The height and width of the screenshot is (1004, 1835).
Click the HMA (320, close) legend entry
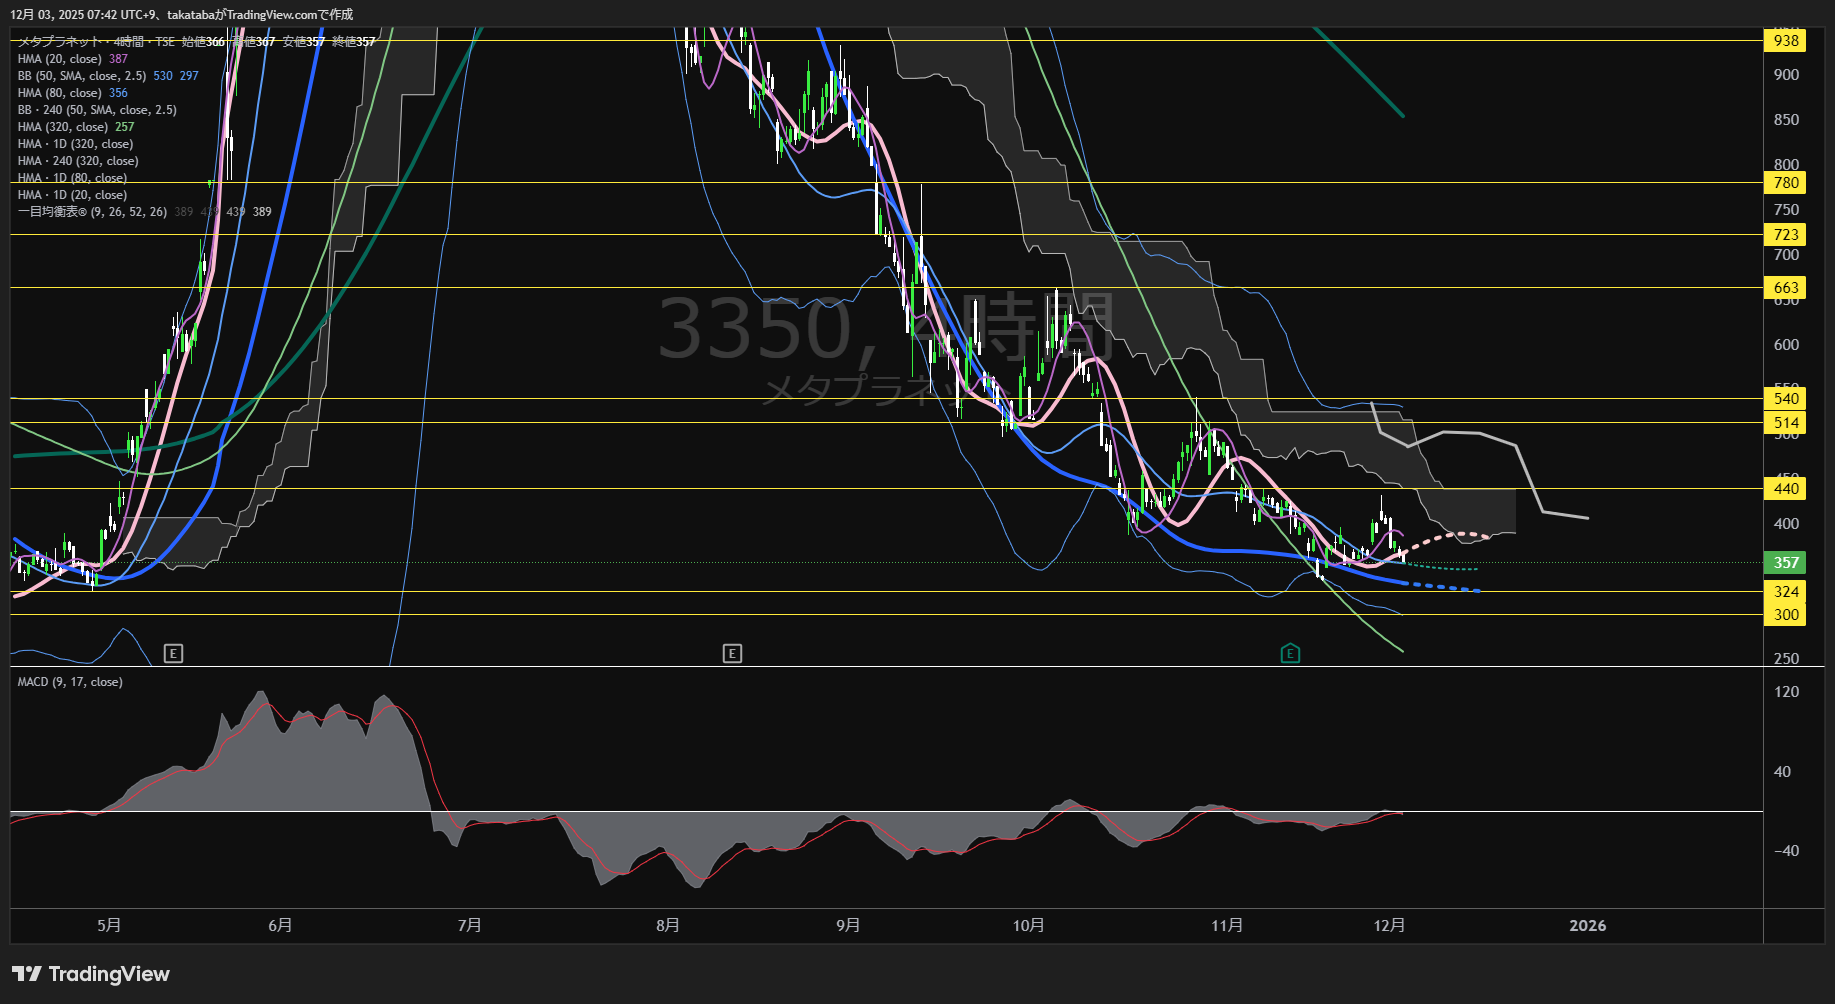coord(62,127)
